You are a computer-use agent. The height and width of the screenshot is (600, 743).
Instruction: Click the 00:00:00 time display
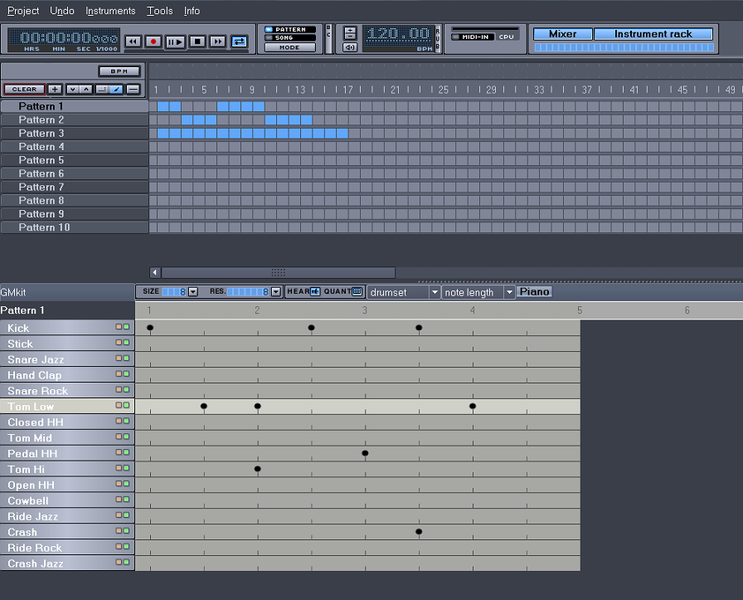(64, 40)
